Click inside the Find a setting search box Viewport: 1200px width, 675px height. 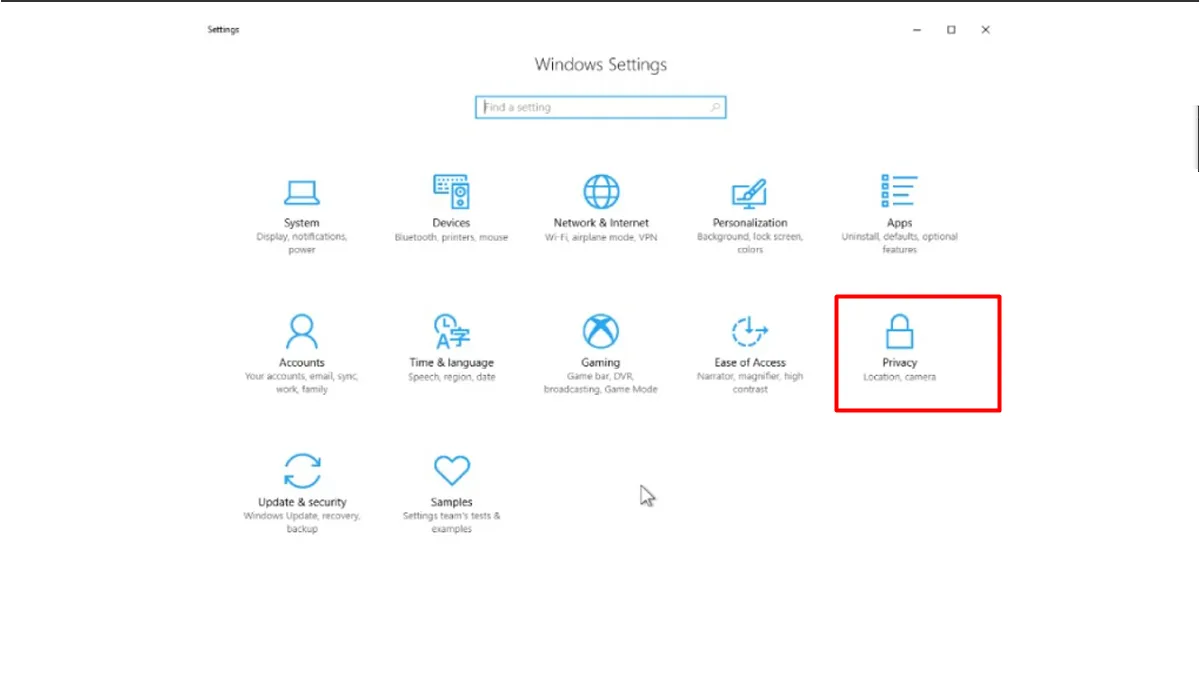tap(580, 107)
